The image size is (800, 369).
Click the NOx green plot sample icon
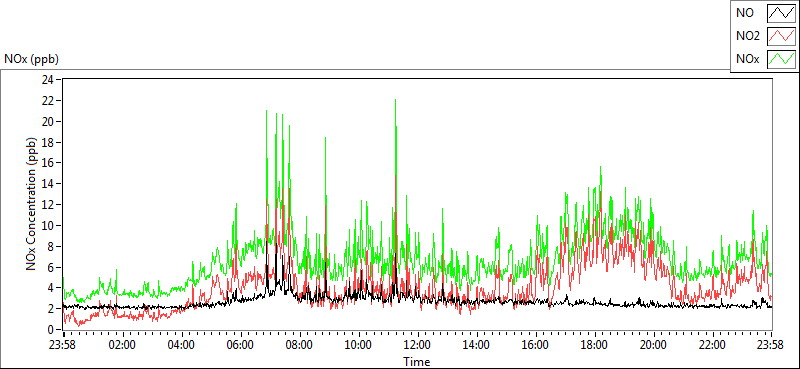(x=782, y=59)
